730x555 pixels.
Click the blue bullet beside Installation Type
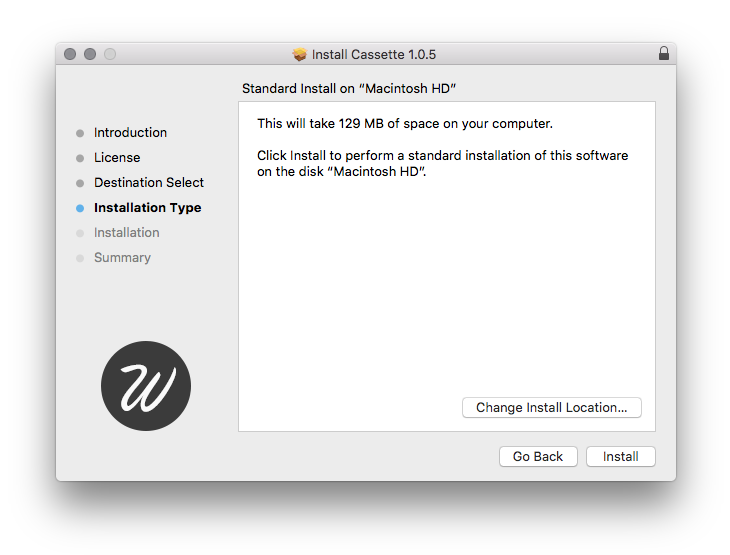(80, 208)
